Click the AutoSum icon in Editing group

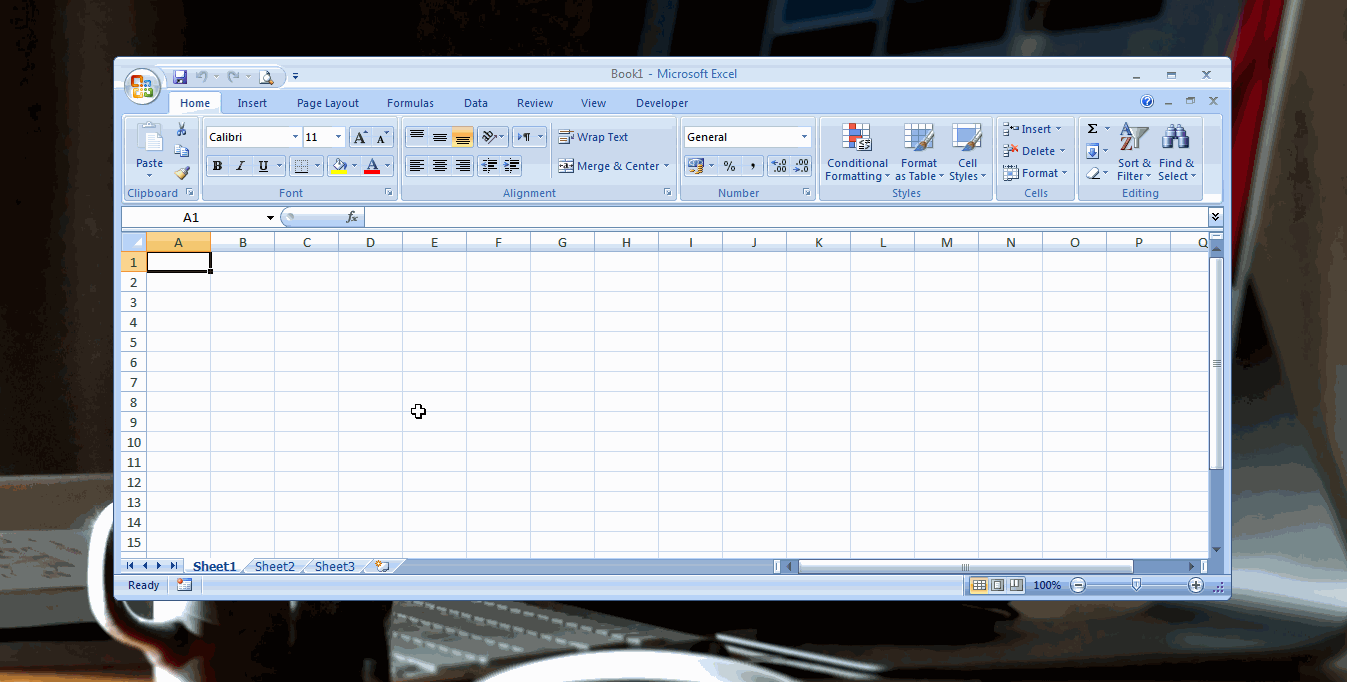tap(1092, 128)
